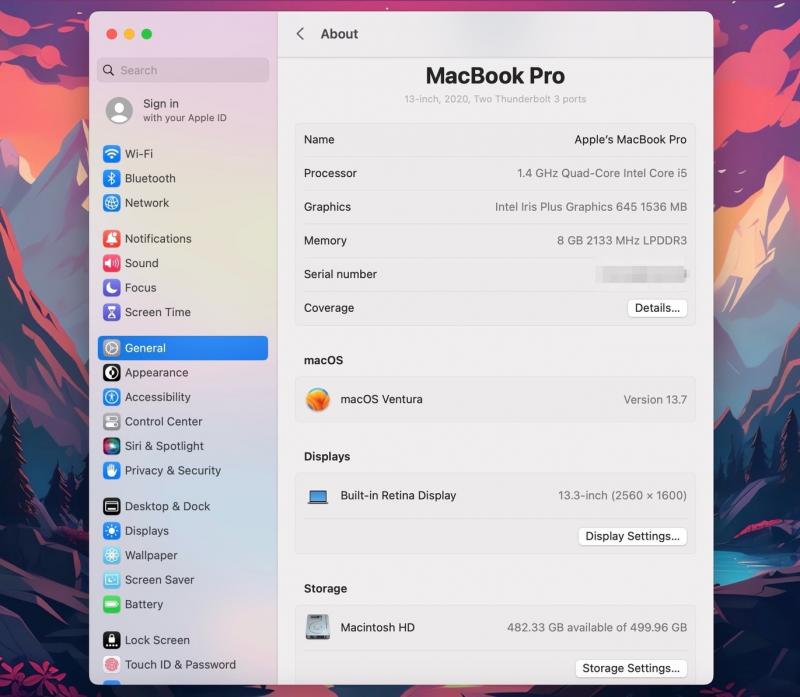This screenshot has width=800, height=697.
Task: Open Storage Settings button
Action: pos(631,668)
